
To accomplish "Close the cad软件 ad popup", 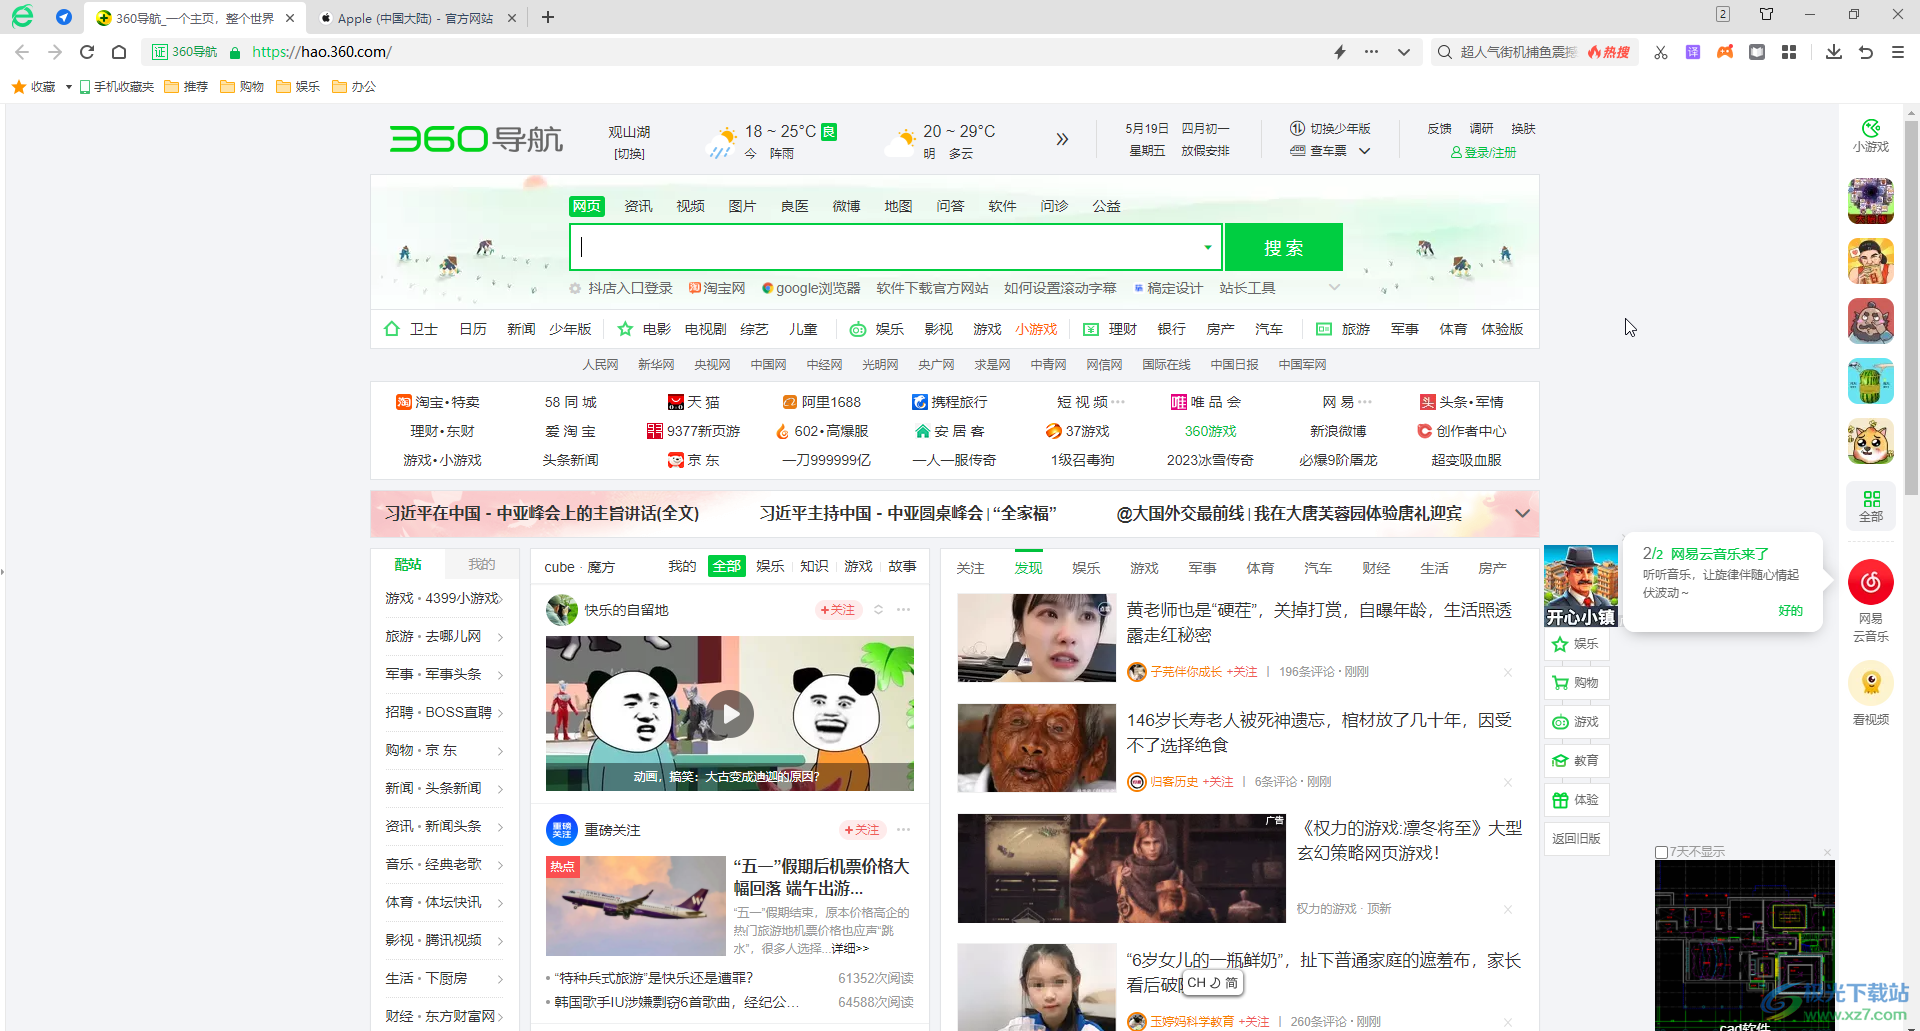I will 1827,852.
